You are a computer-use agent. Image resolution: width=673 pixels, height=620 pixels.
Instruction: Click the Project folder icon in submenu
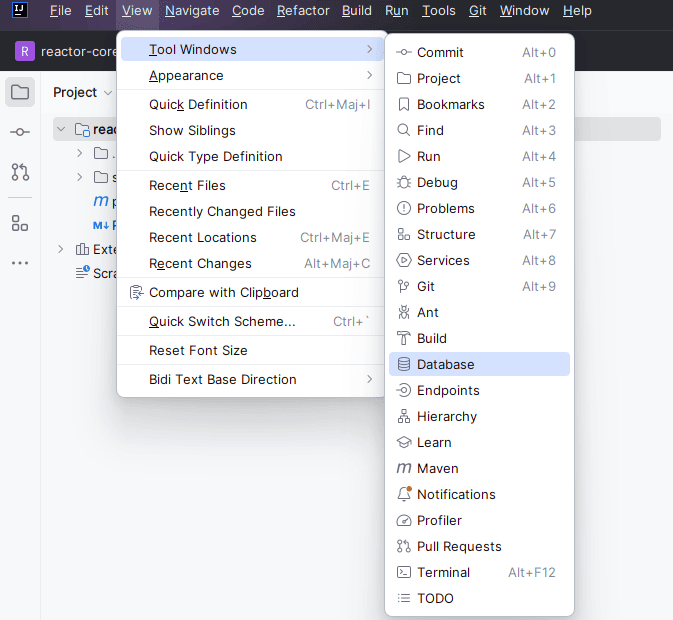pyautogui.click(x=403, y=79)
